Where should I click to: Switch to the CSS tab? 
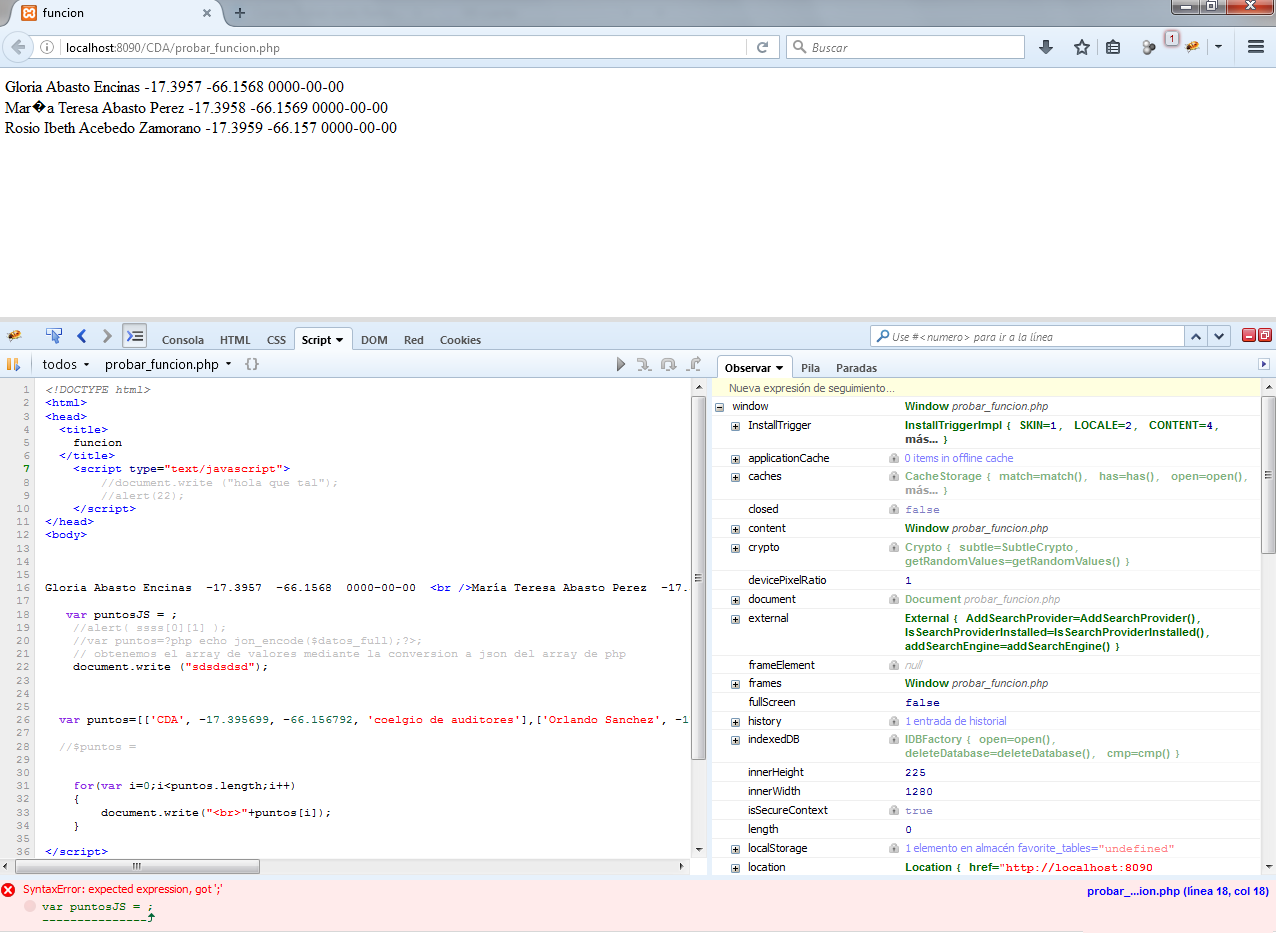click(x=276, y=340)
